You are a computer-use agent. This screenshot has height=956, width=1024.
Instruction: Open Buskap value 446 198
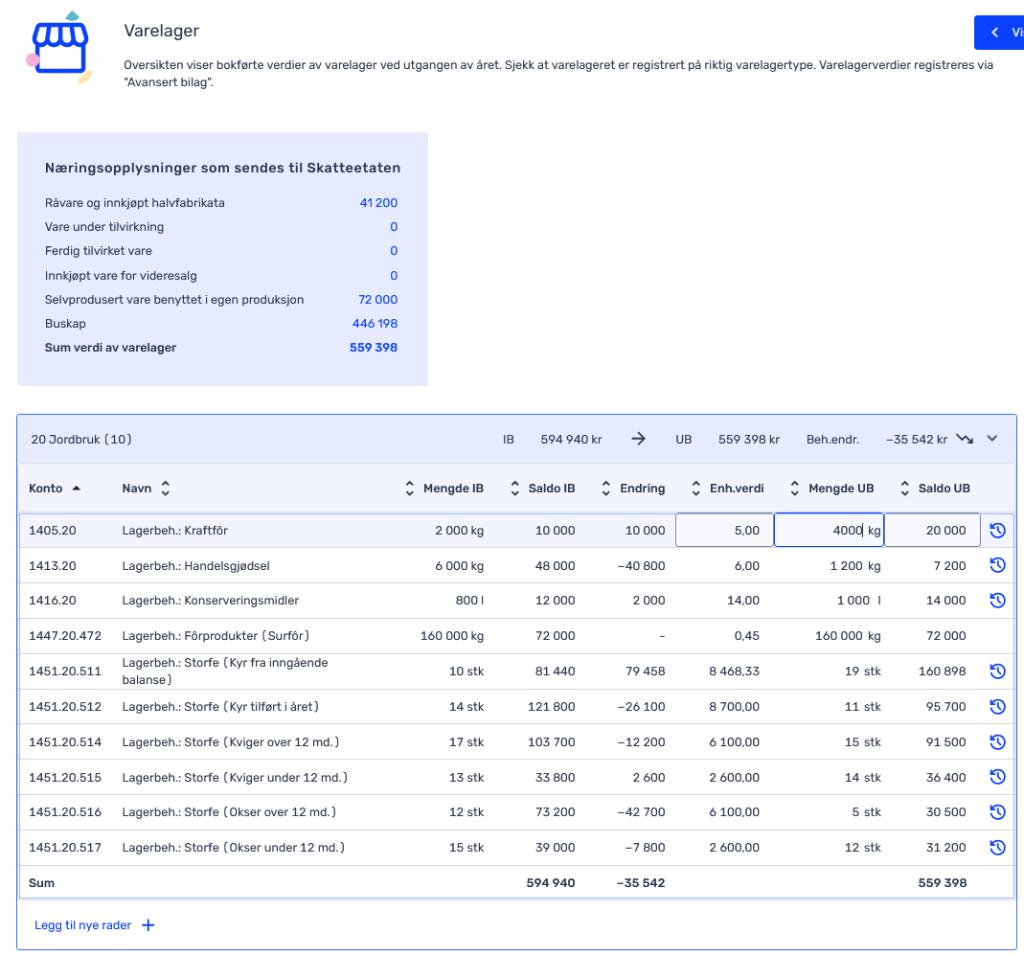point(375,324)
